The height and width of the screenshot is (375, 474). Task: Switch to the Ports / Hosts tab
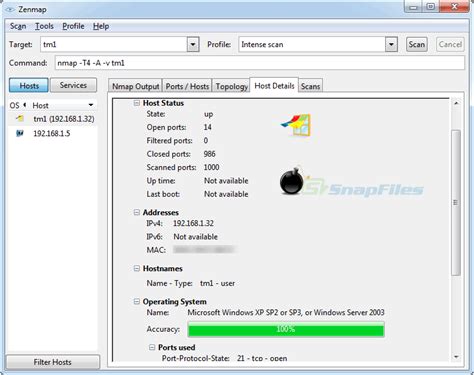coord(187,86)
